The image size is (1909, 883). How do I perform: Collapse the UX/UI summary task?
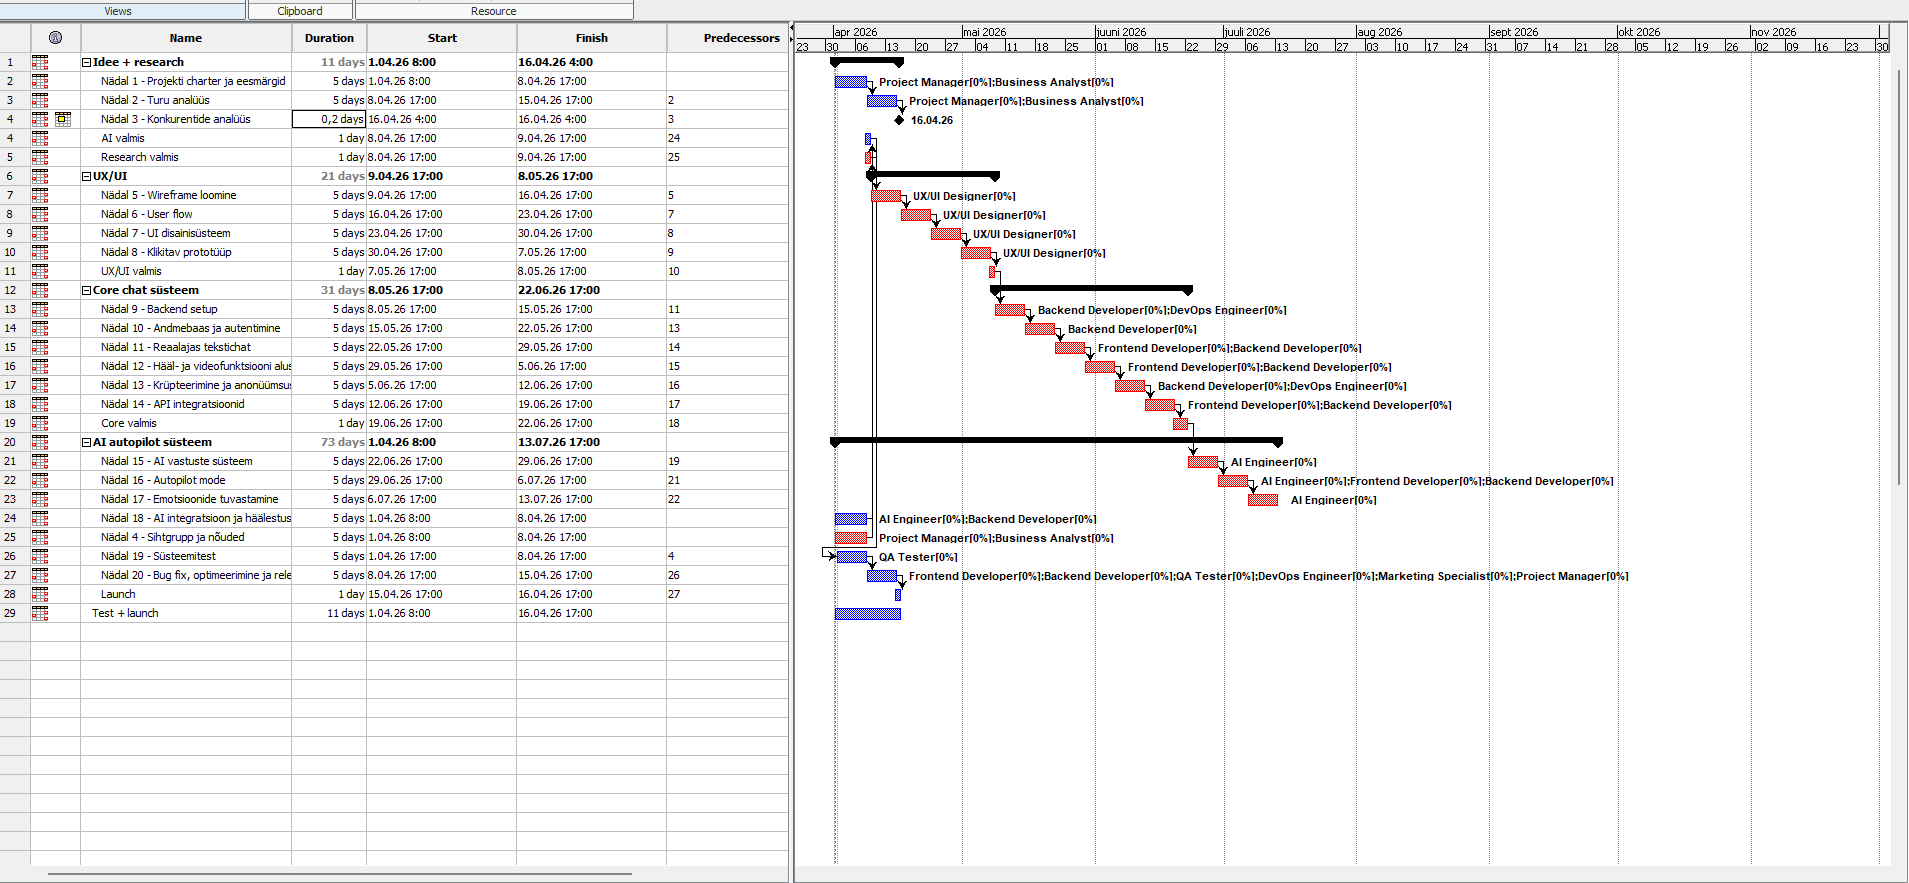click(87, 176)
